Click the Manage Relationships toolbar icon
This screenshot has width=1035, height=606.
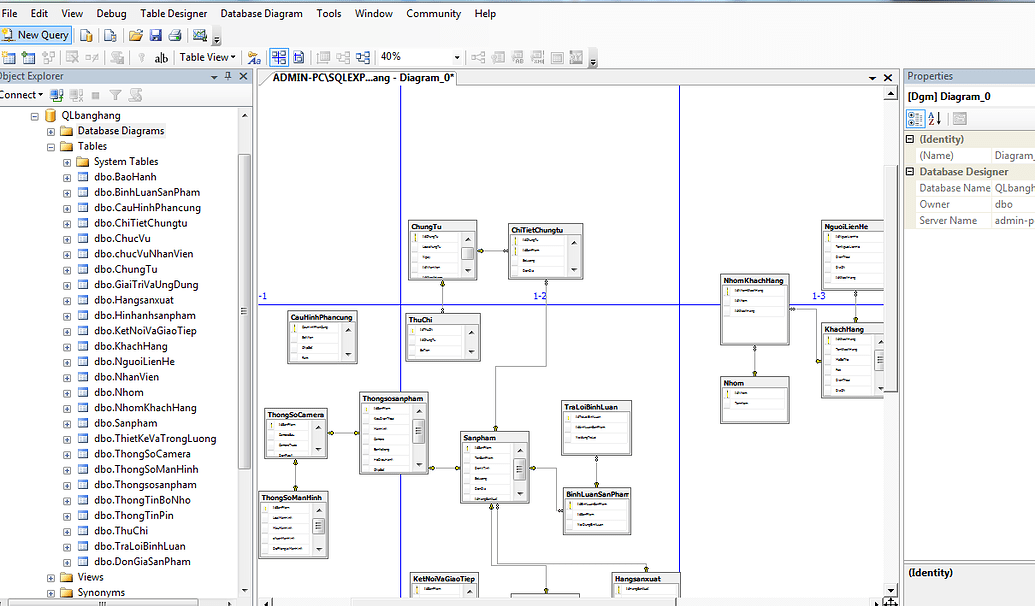(x=479, y=57)
